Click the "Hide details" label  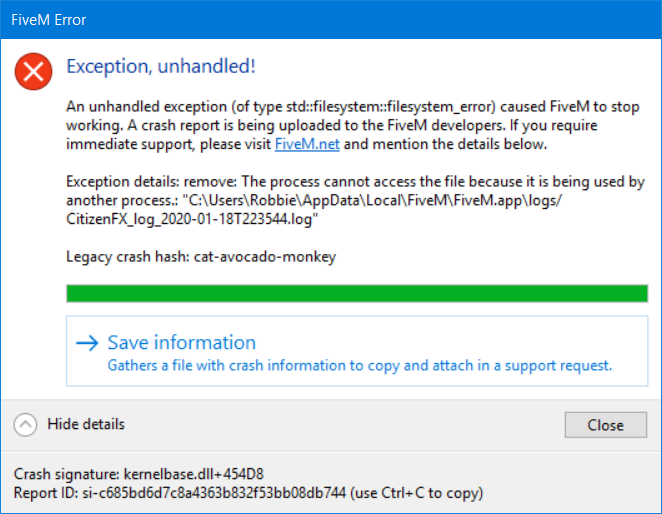[x=86, y=424]
